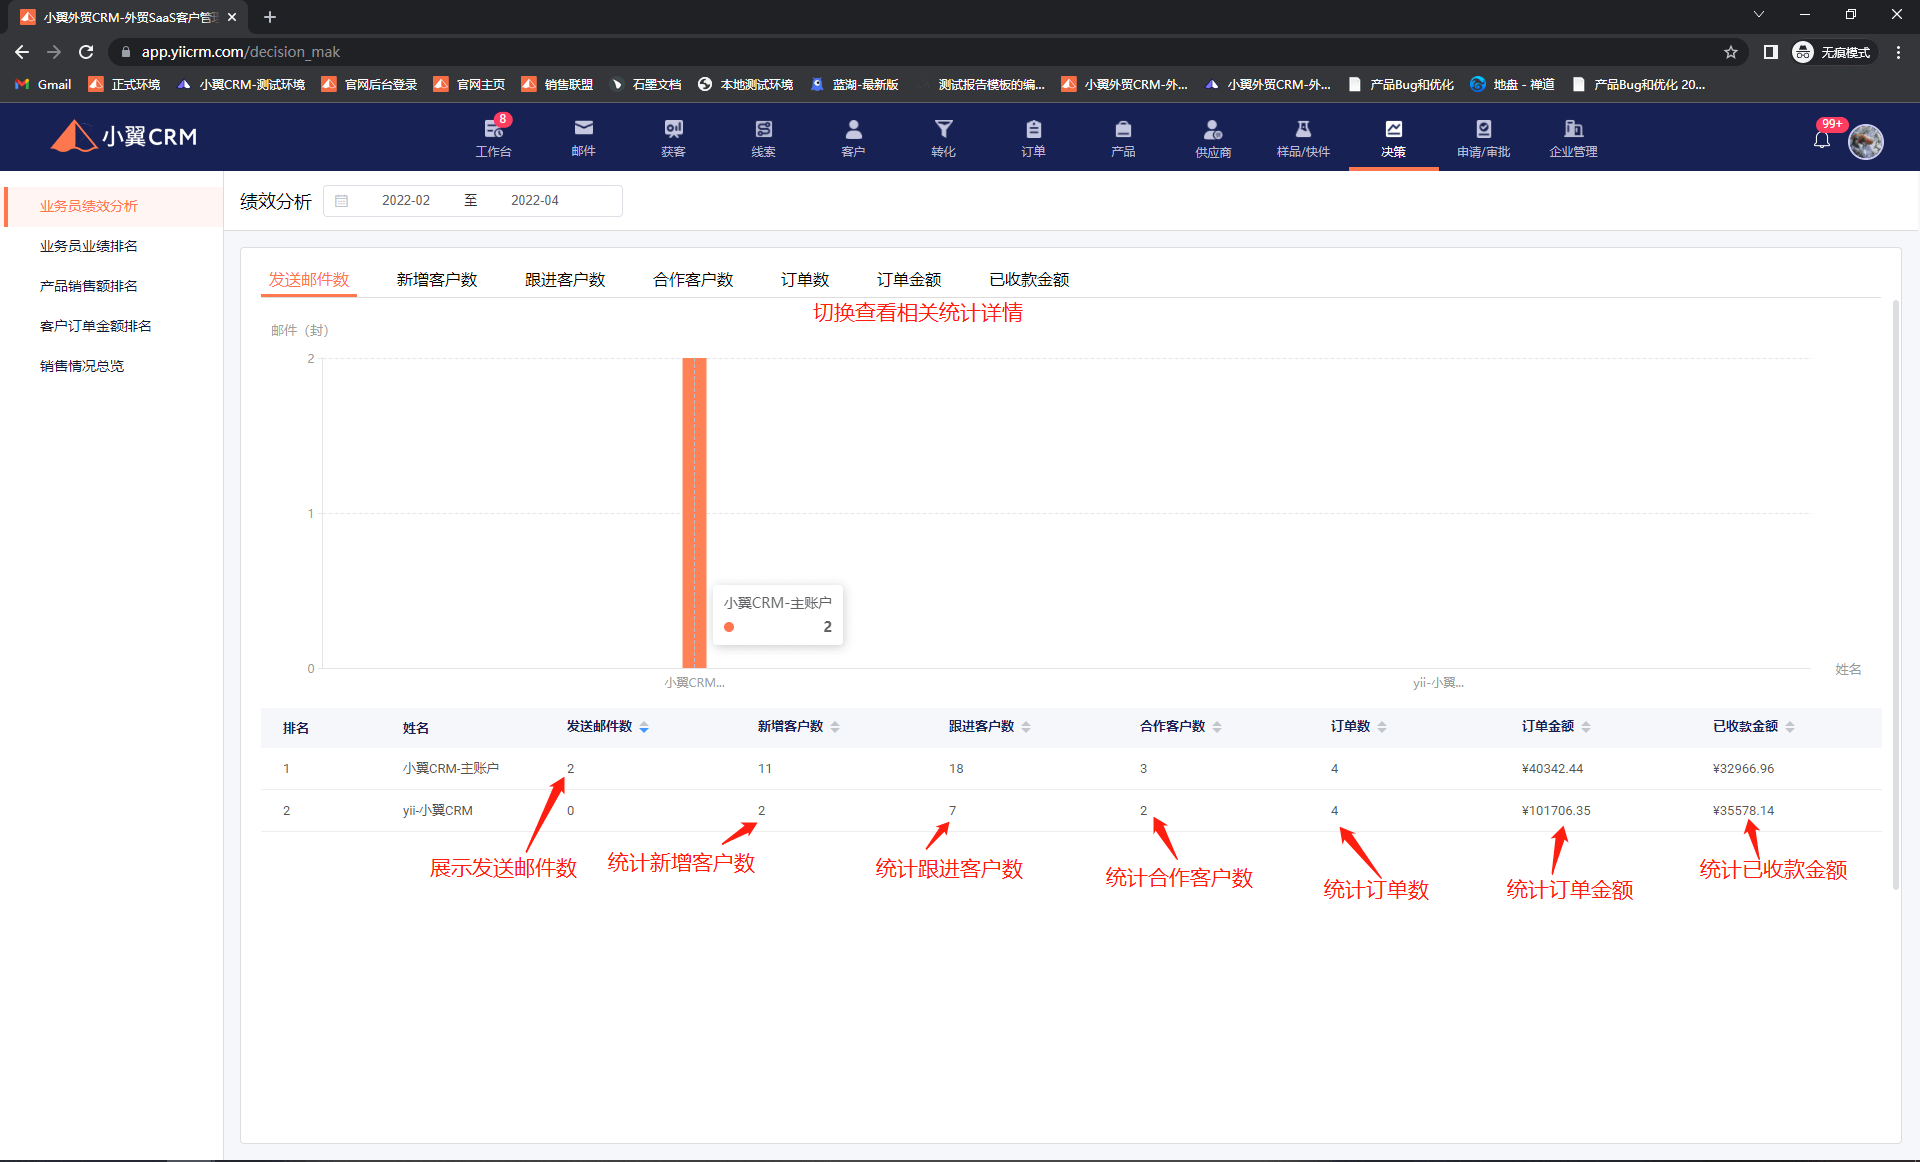Click the ¥32966.96 received amount cell
Image resolution: width=1920 pixels, height=1162 pixels.
click(x=1743, y=769)
